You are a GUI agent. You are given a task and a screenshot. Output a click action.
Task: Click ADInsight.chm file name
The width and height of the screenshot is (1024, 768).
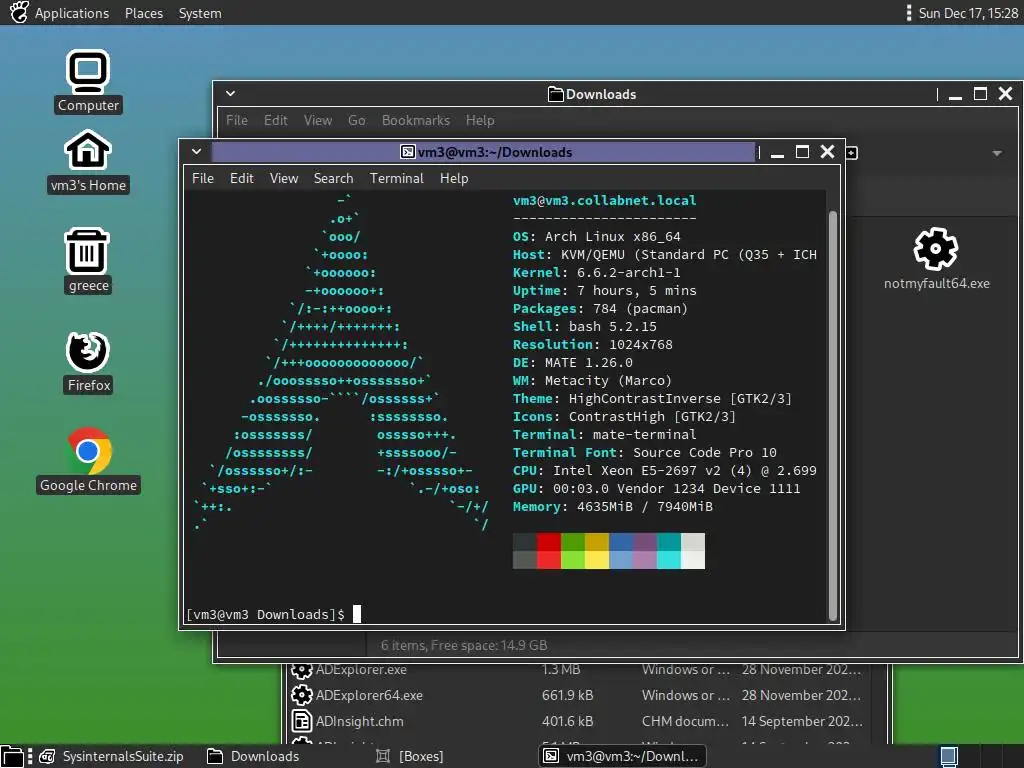(x=359, y=722)
